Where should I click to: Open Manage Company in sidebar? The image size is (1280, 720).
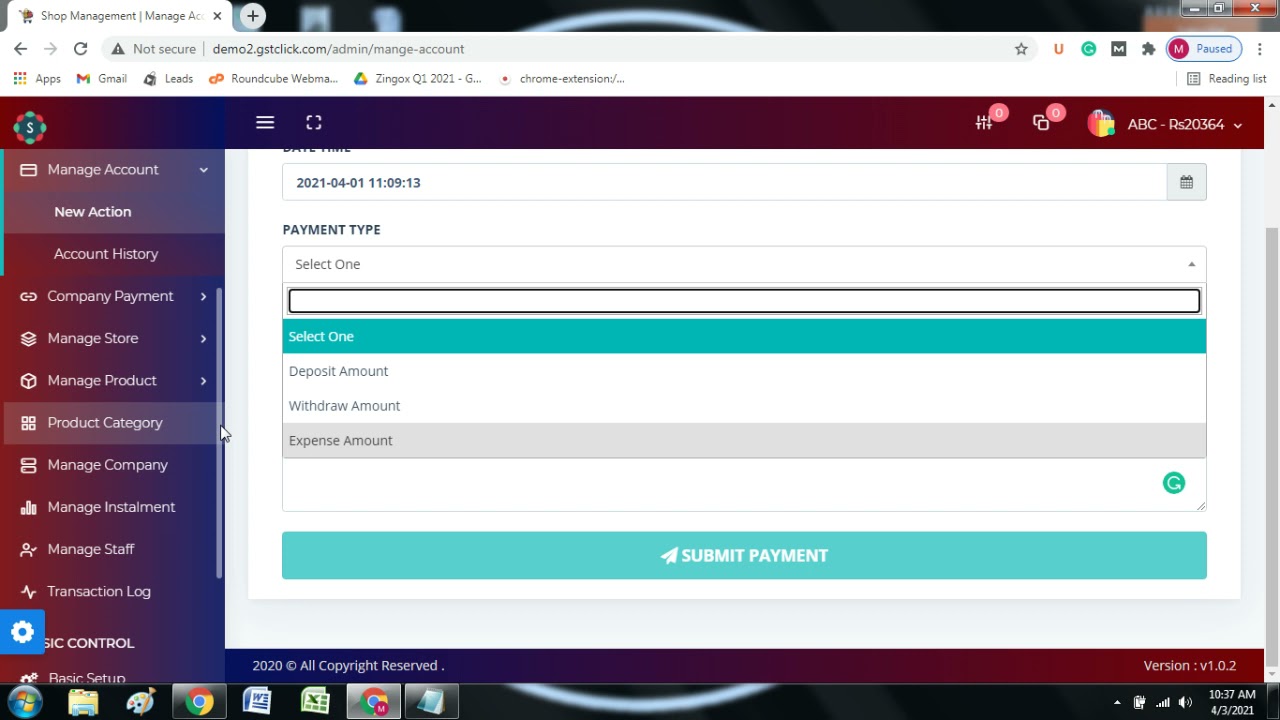[x=108, y=465]
